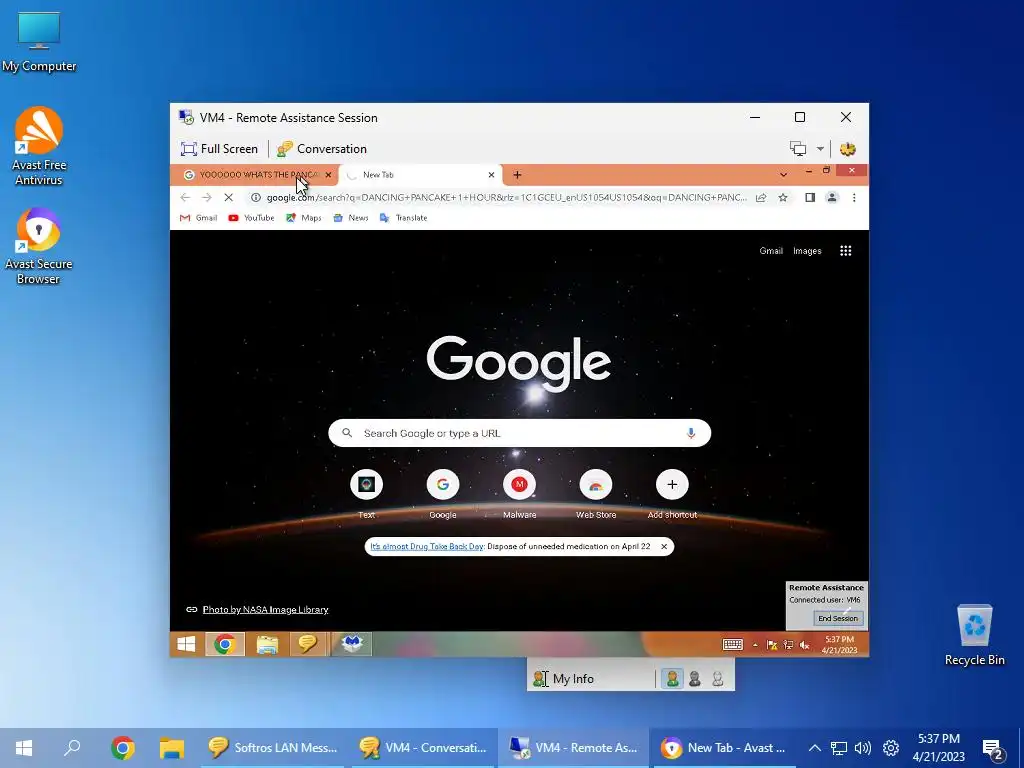1024x768 pixels.
Task: Set status using the green user icon
Action: click(672, 679)
